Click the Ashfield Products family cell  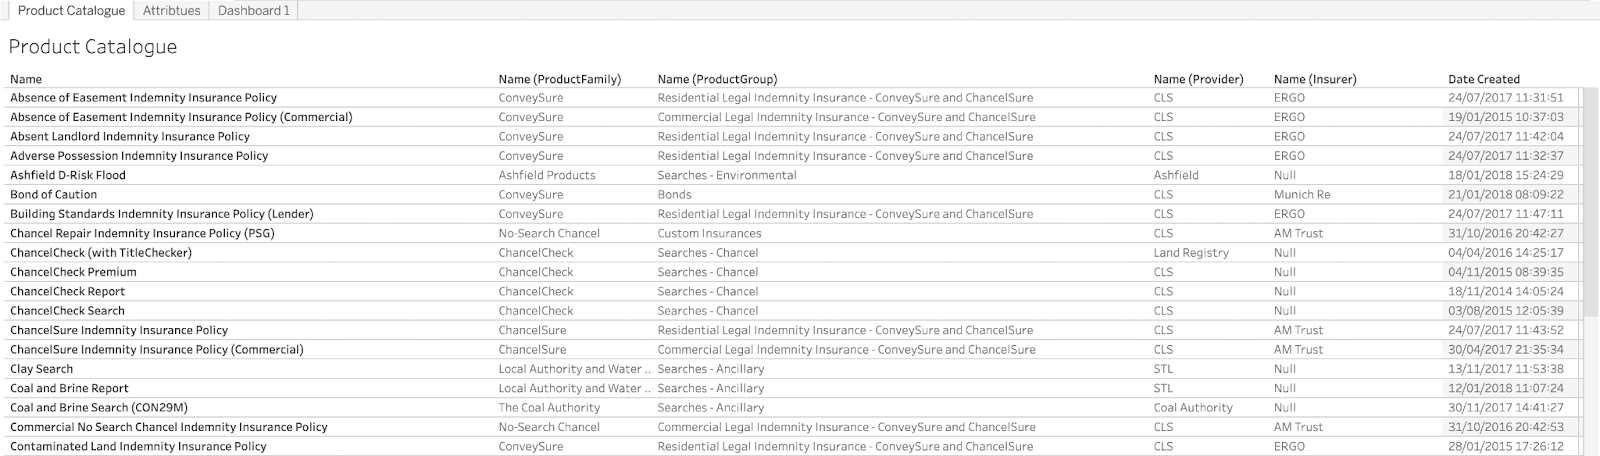tap(547, 175)
